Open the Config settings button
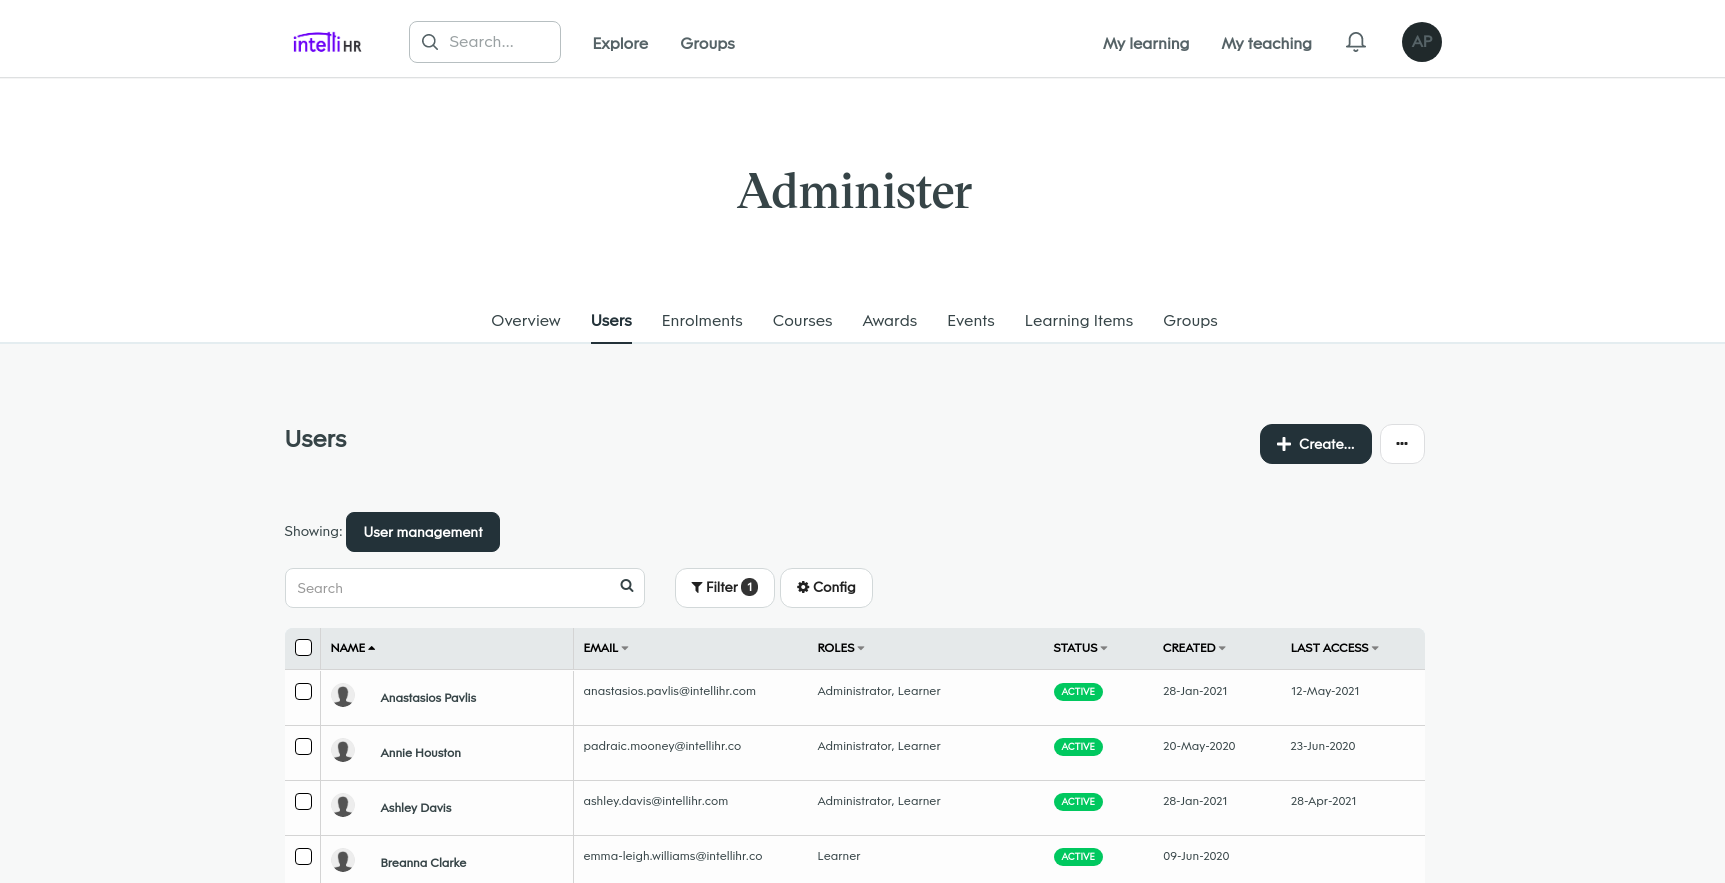1725x883 pixels. 826,588
